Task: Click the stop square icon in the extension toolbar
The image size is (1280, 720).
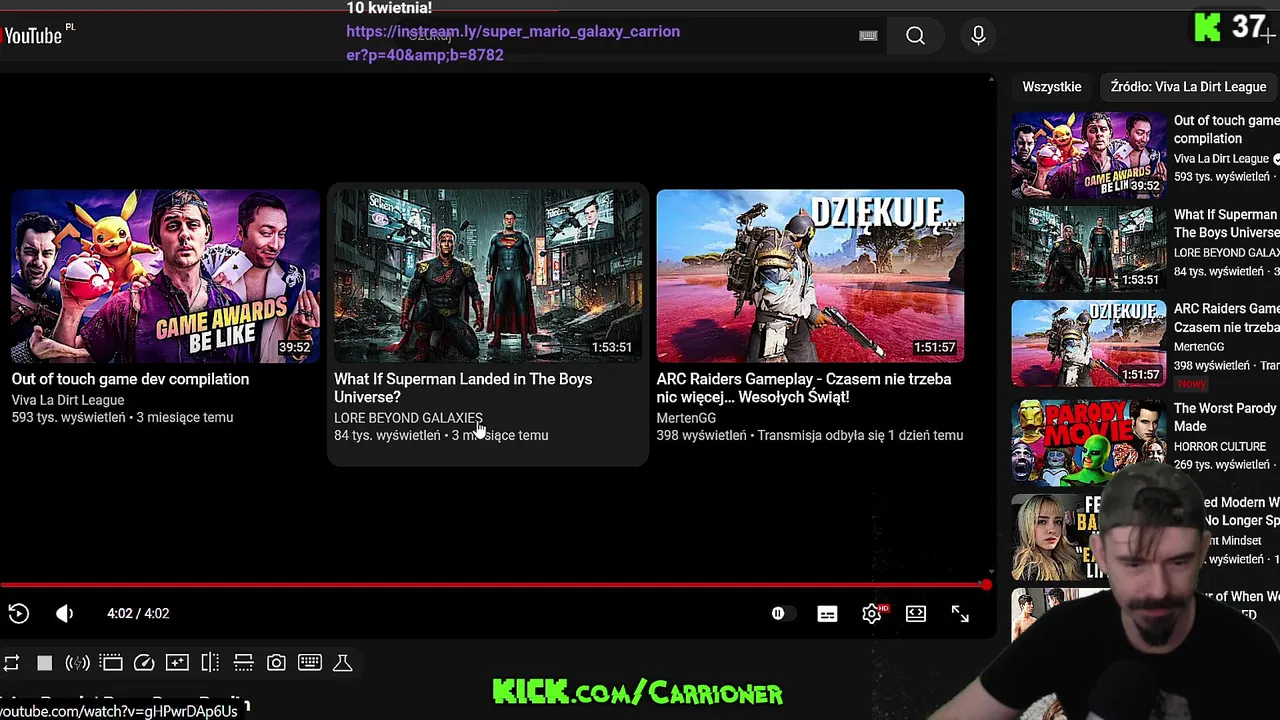Action: click(44, 663)
